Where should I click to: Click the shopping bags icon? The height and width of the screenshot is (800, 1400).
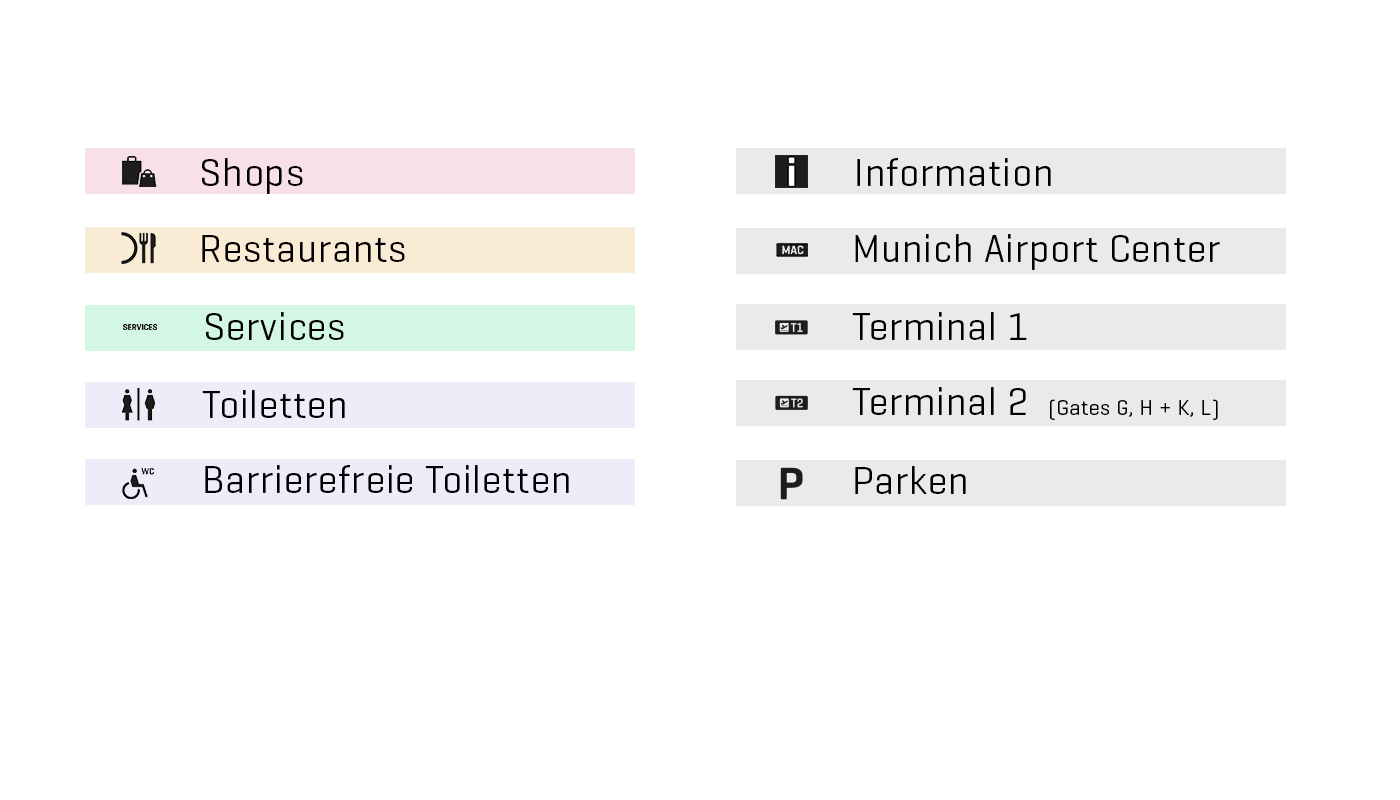point(139,172)
